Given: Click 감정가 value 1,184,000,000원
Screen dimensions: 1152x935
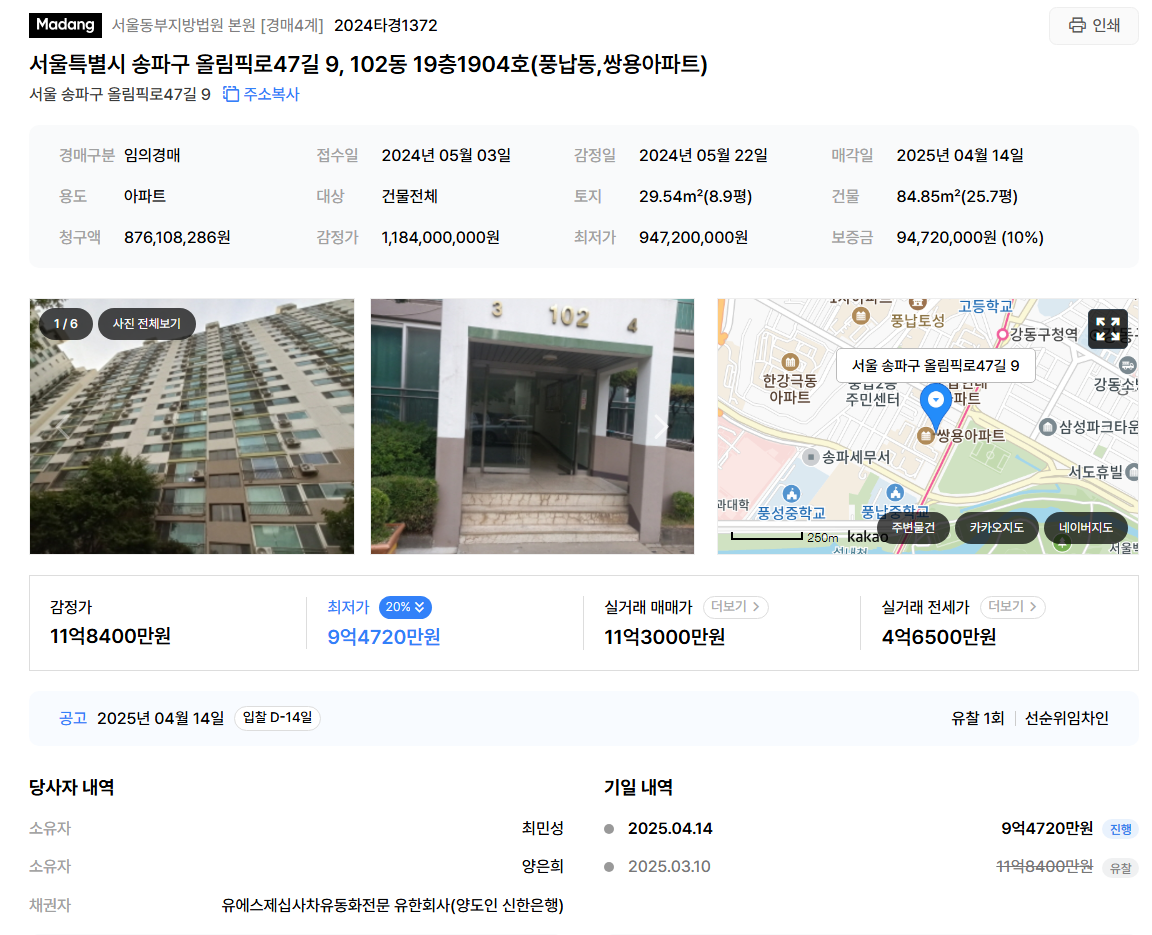Looking at the screenshot, I should (440, 237).
